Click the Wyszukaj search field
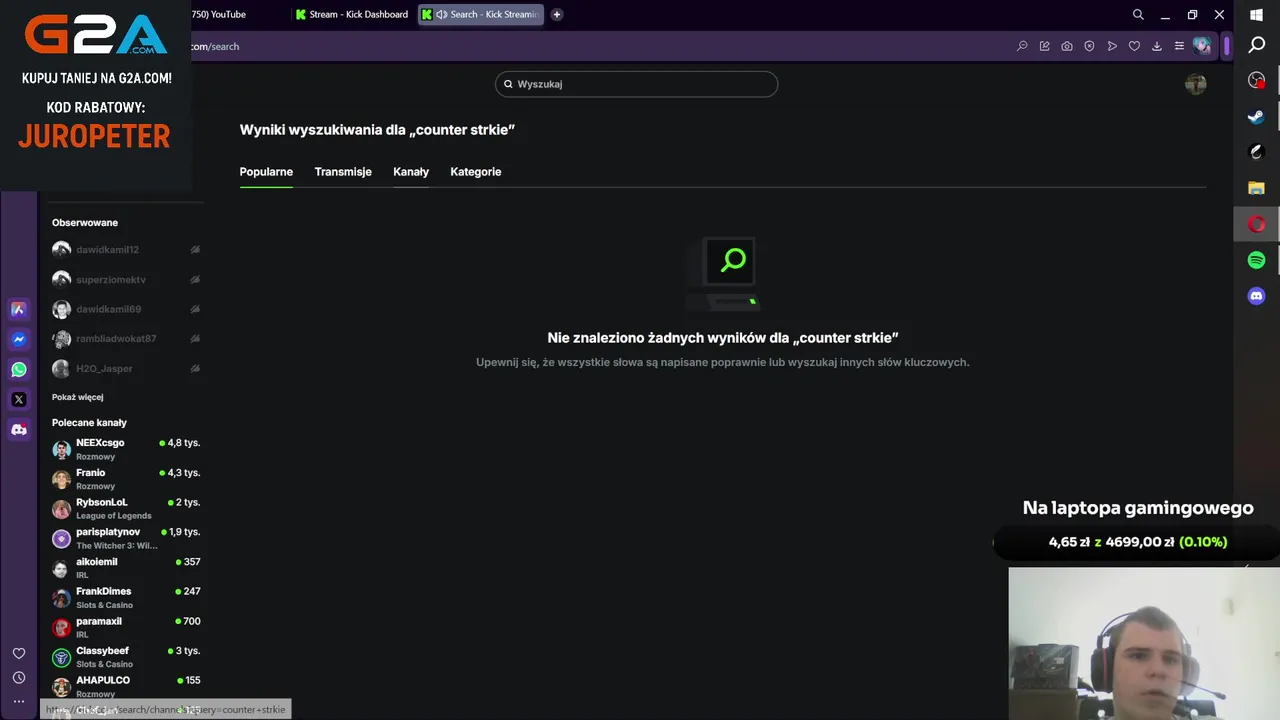Image resolution: width=1280 pixels, height=720 pixels. coord(636,84)
